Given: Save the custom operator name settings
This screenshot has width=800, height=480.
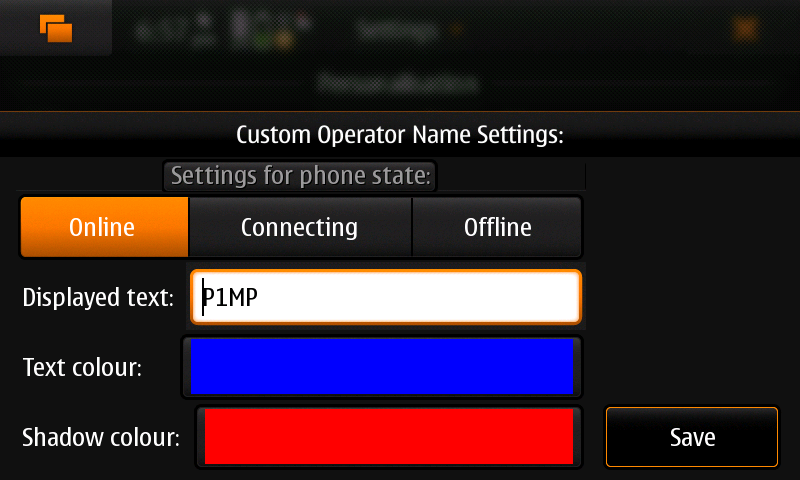Looking at the screenshot, I should tap(692, 437).
